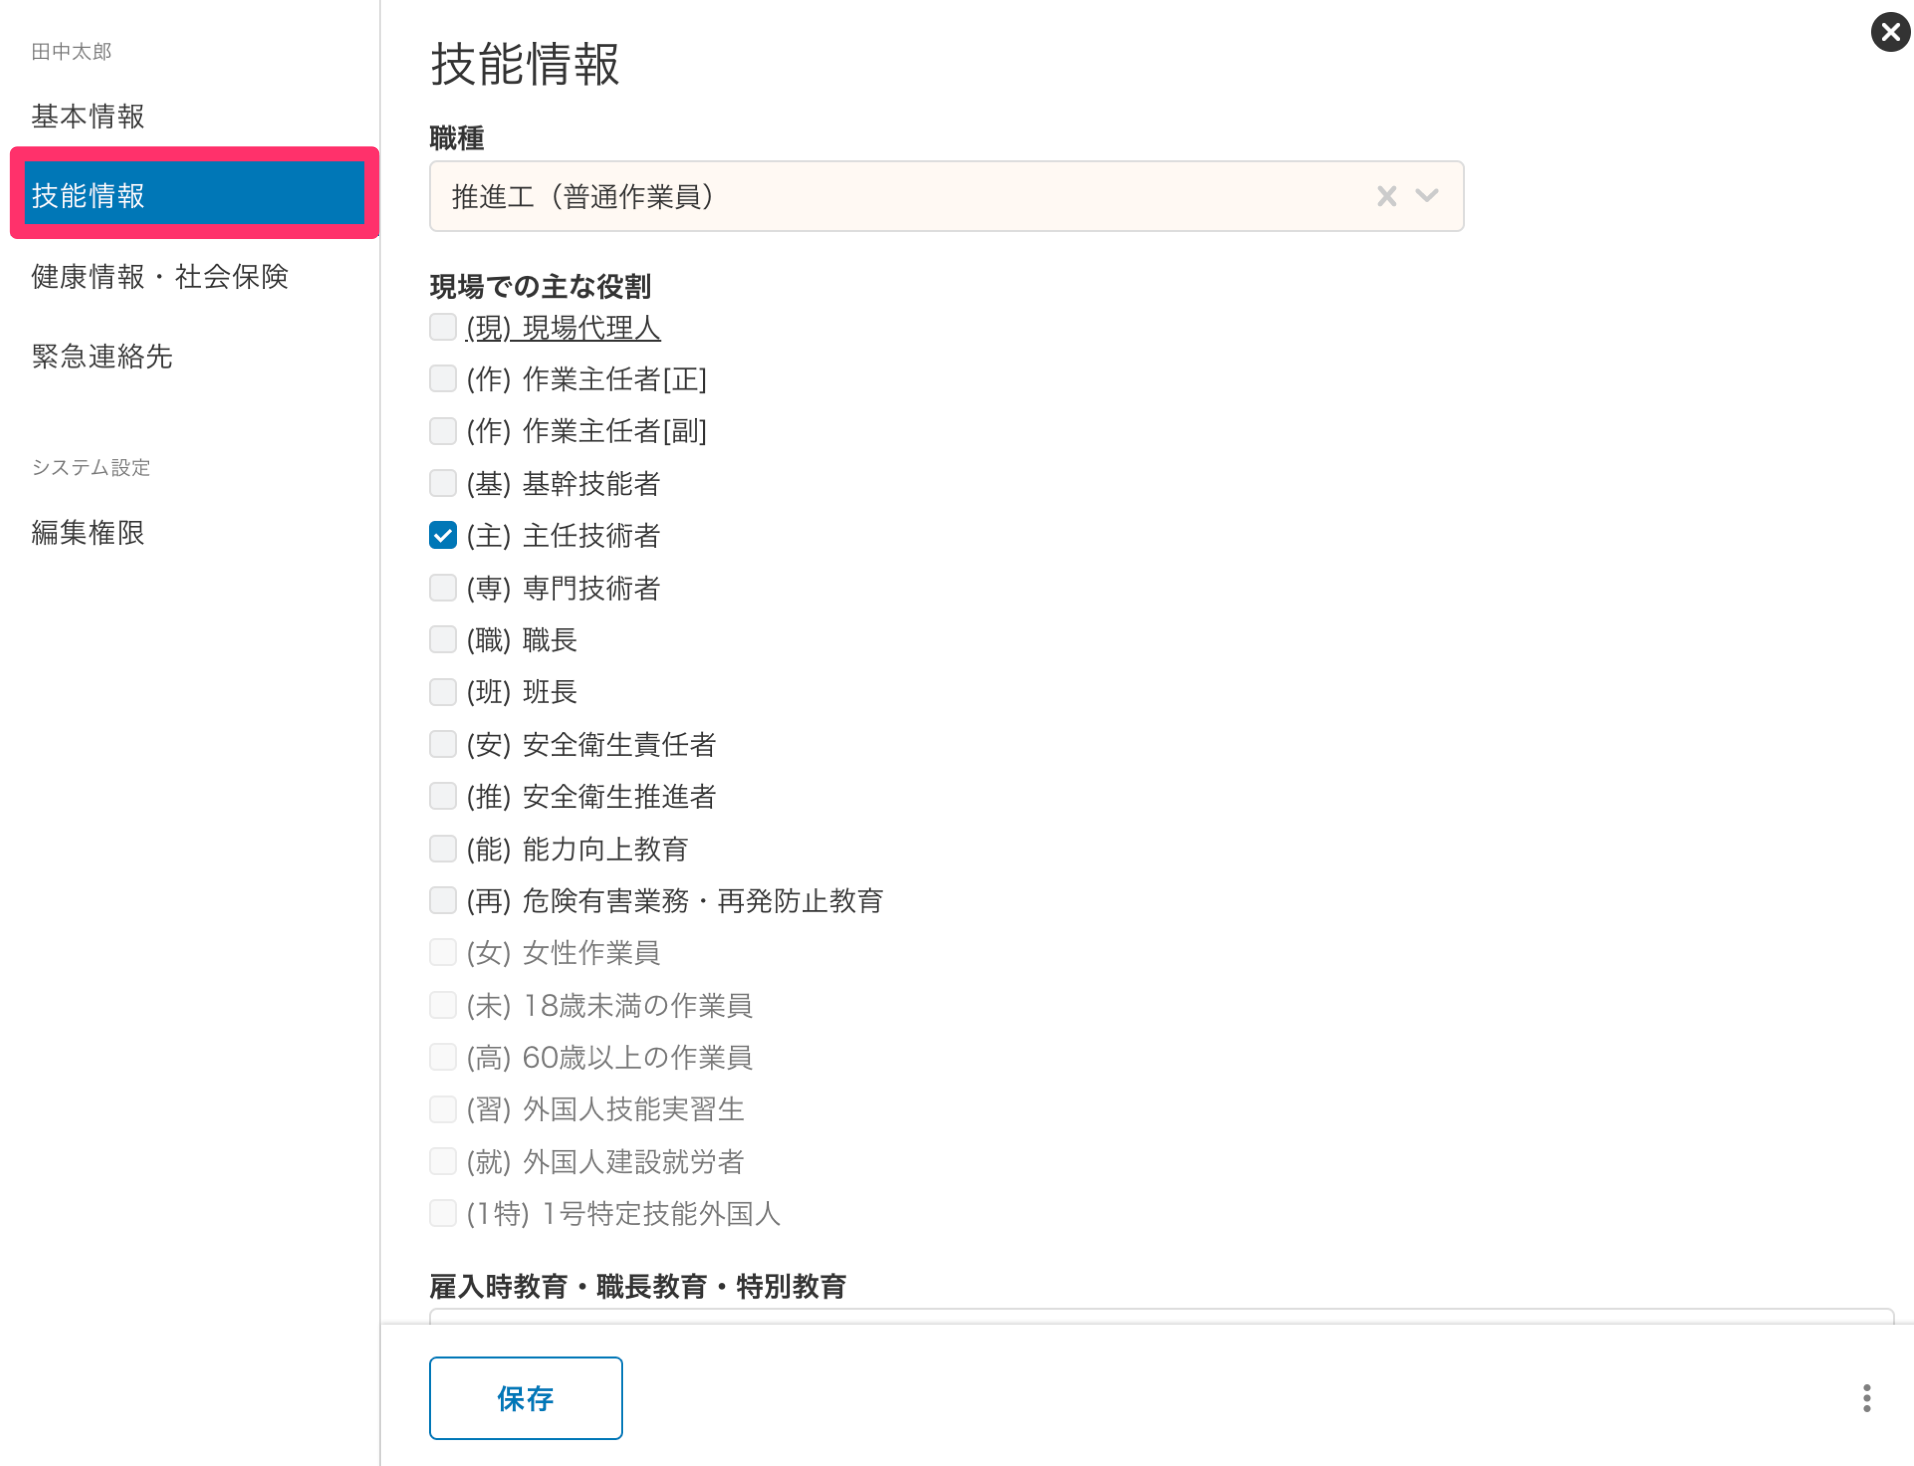Viewport: 1914px width, 1466px height.
Task: Enable (安) 安全衛生責任者 checkbox
Action: coord(442,744)
